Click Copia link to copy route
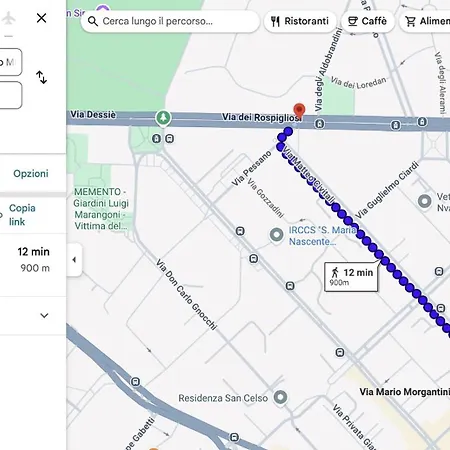The image size is (450, 450). pyautogui.click(x=22, y=215)
